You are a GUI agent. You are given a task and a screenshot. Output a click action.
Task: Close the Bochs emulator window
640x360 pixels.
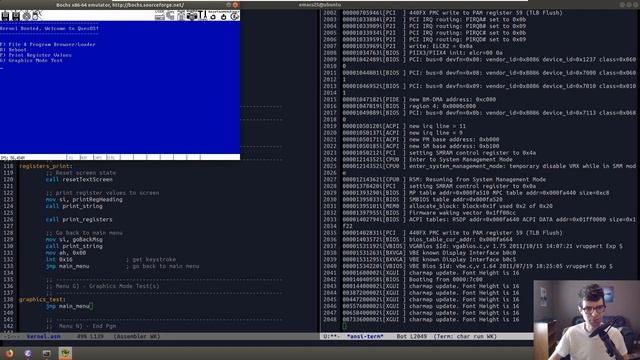pyautogui.click(x=235, y=5)
